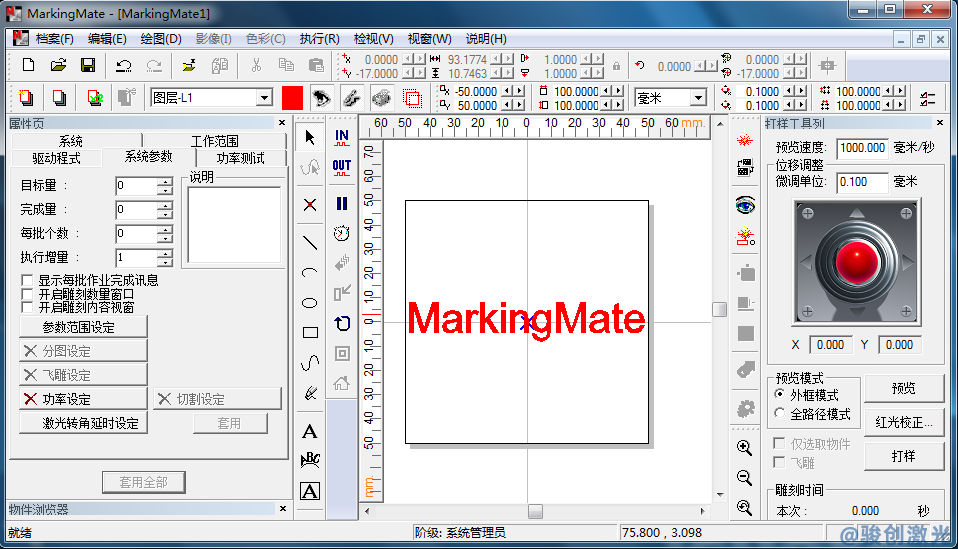This screenshot has height=549, width=958.
Task: Click the Save file toolbar icon
Action: pos(88,65)
